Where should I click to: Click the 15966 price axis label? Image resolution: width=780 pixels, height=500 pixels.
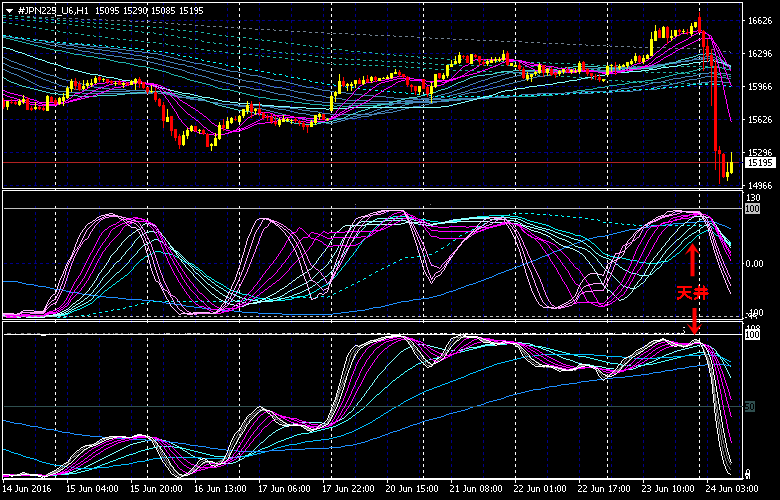tap(760, 87)
